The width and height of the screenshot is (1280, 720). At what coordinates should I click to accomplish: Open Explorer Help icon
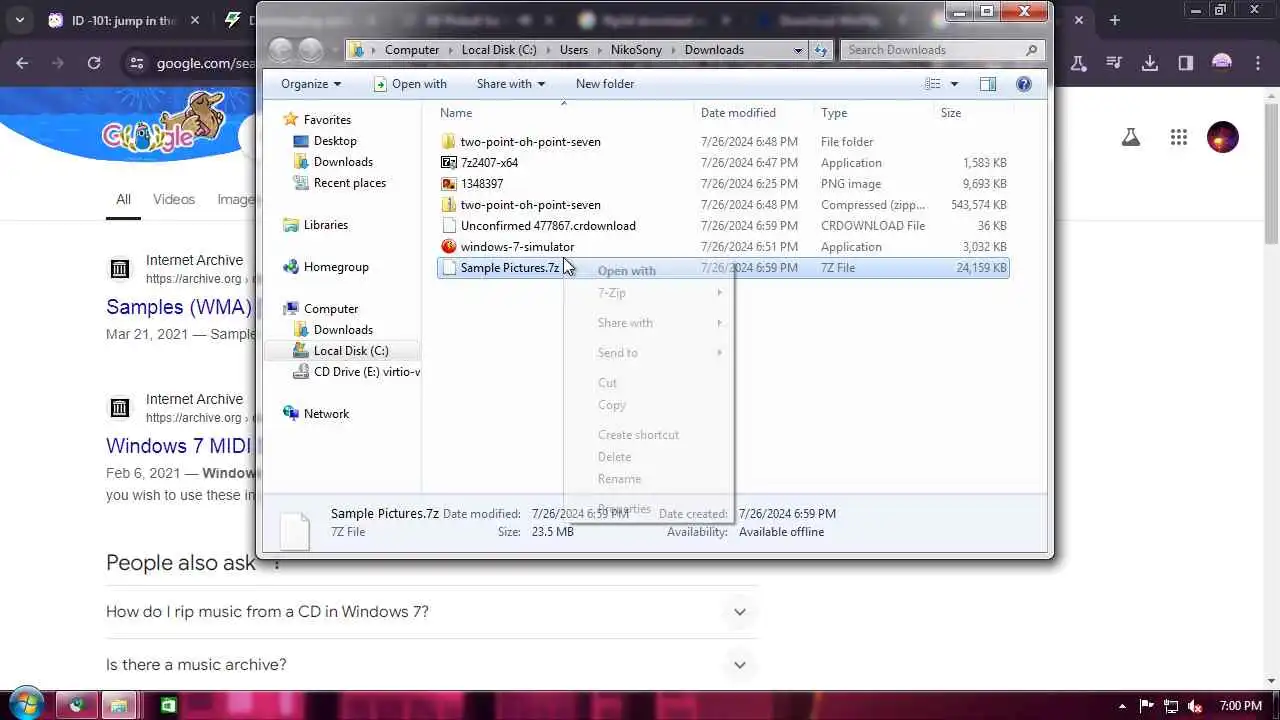(1024, 84)
